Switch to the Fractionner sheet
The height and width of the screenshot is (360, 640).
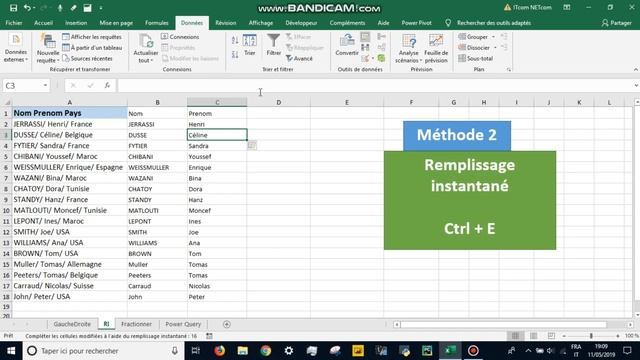coord(136,324)
